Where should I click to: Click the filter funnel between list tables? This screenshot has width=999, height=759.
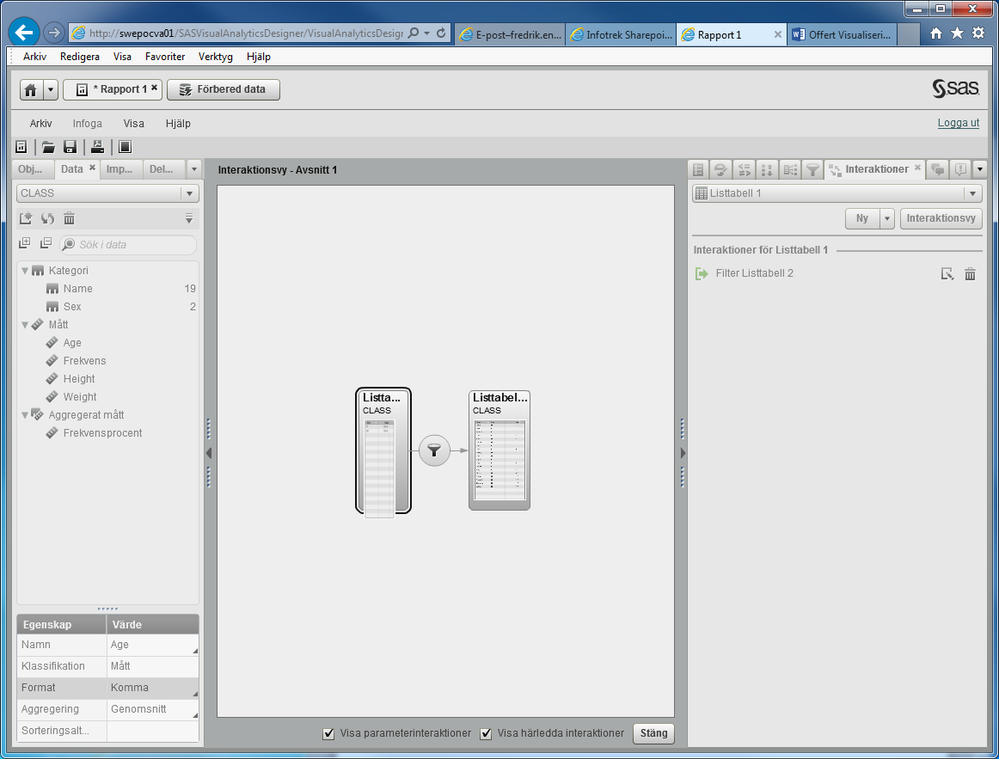tap(433, 451)
